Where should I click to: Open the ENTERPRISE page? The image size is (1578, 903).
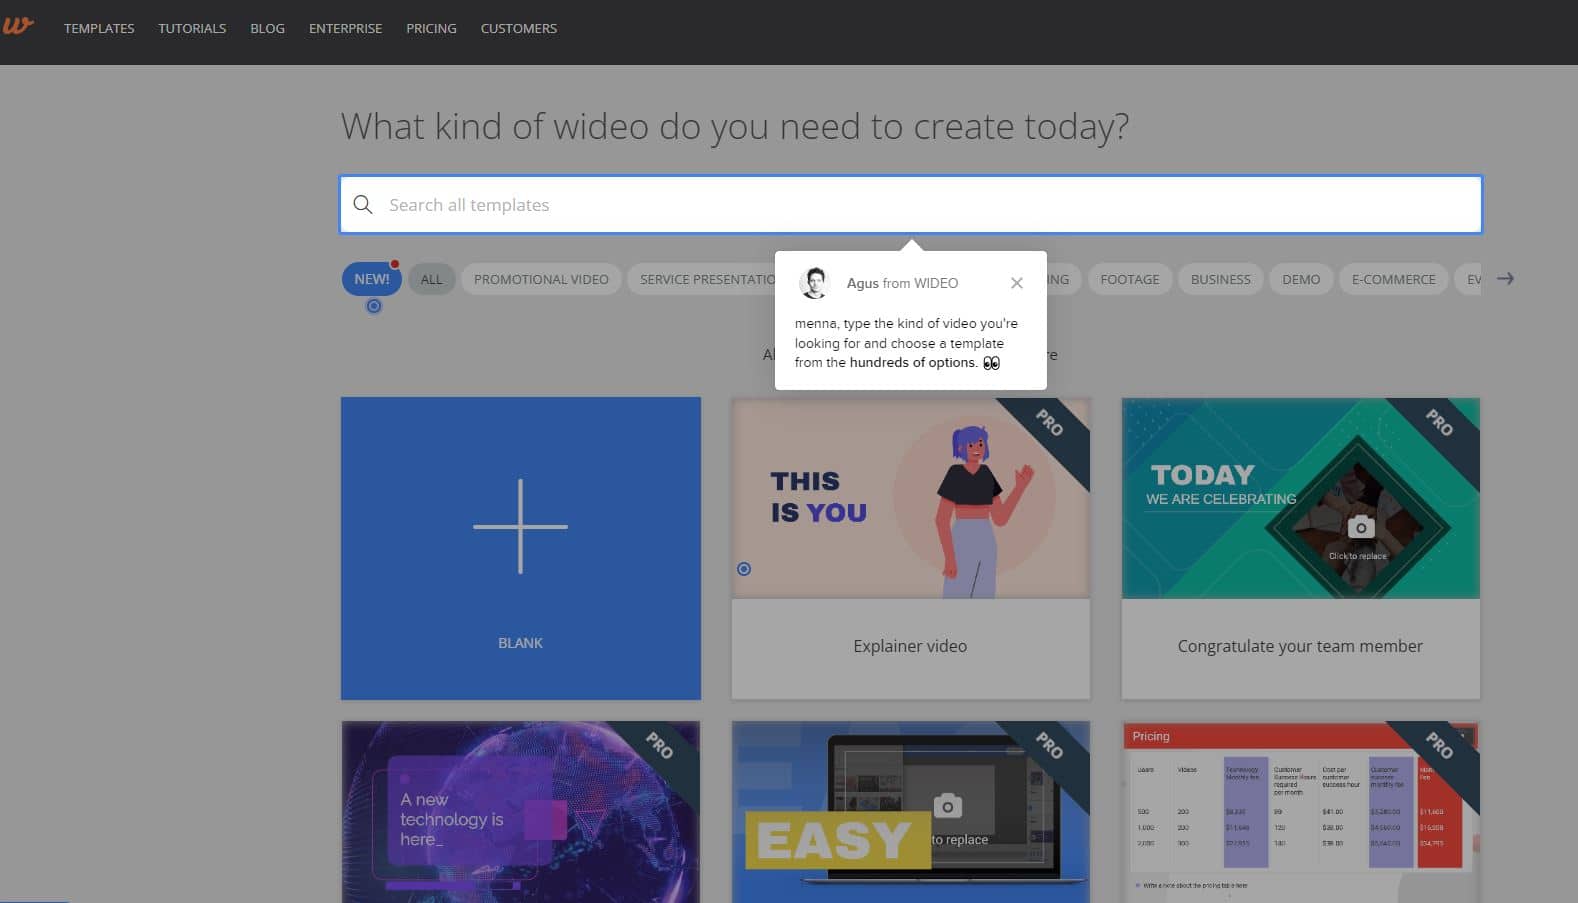point(345,28)
